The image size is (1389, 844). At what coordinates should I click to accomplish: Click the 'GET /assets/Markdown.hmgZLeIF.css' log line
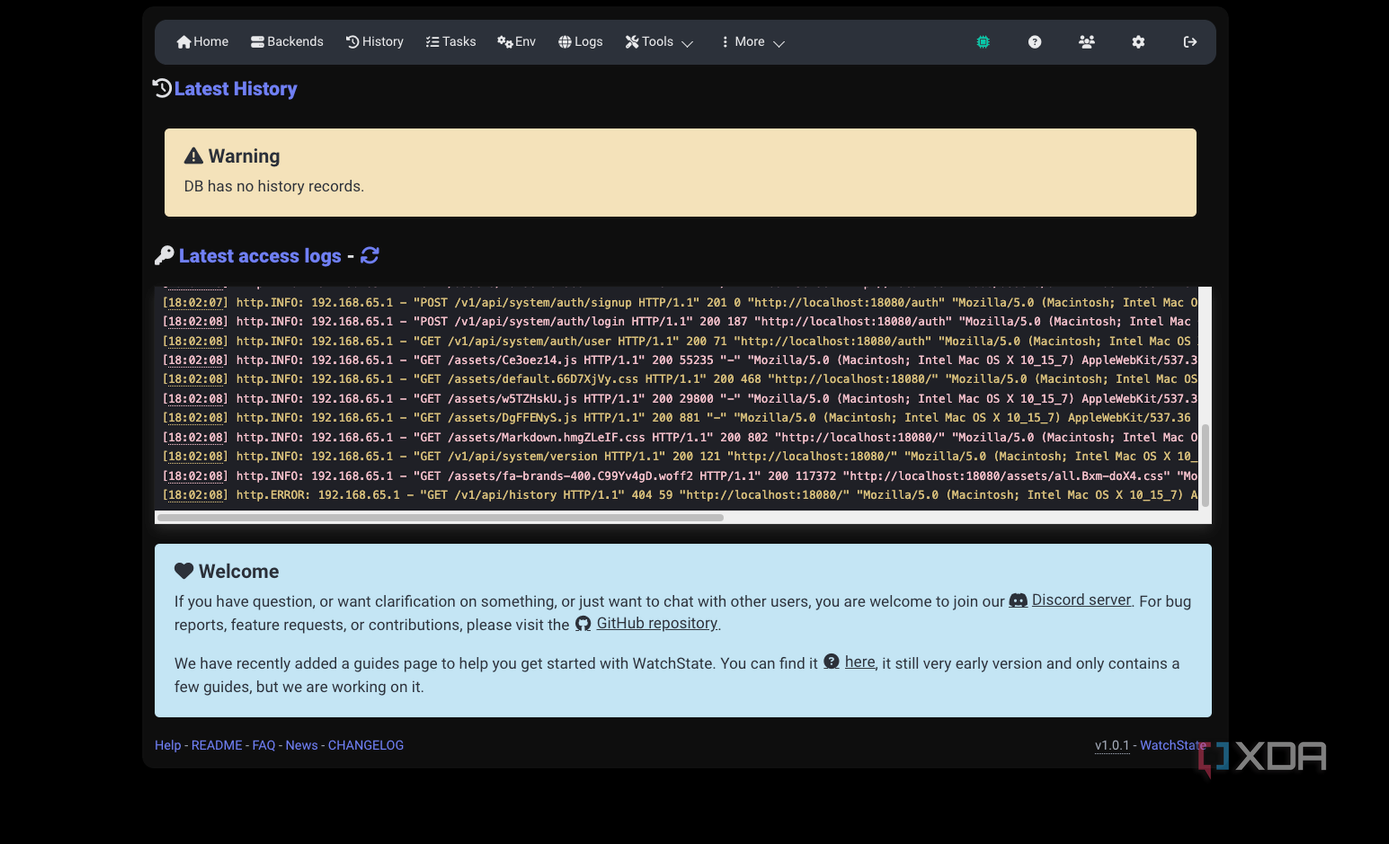(x=680, y=437)
